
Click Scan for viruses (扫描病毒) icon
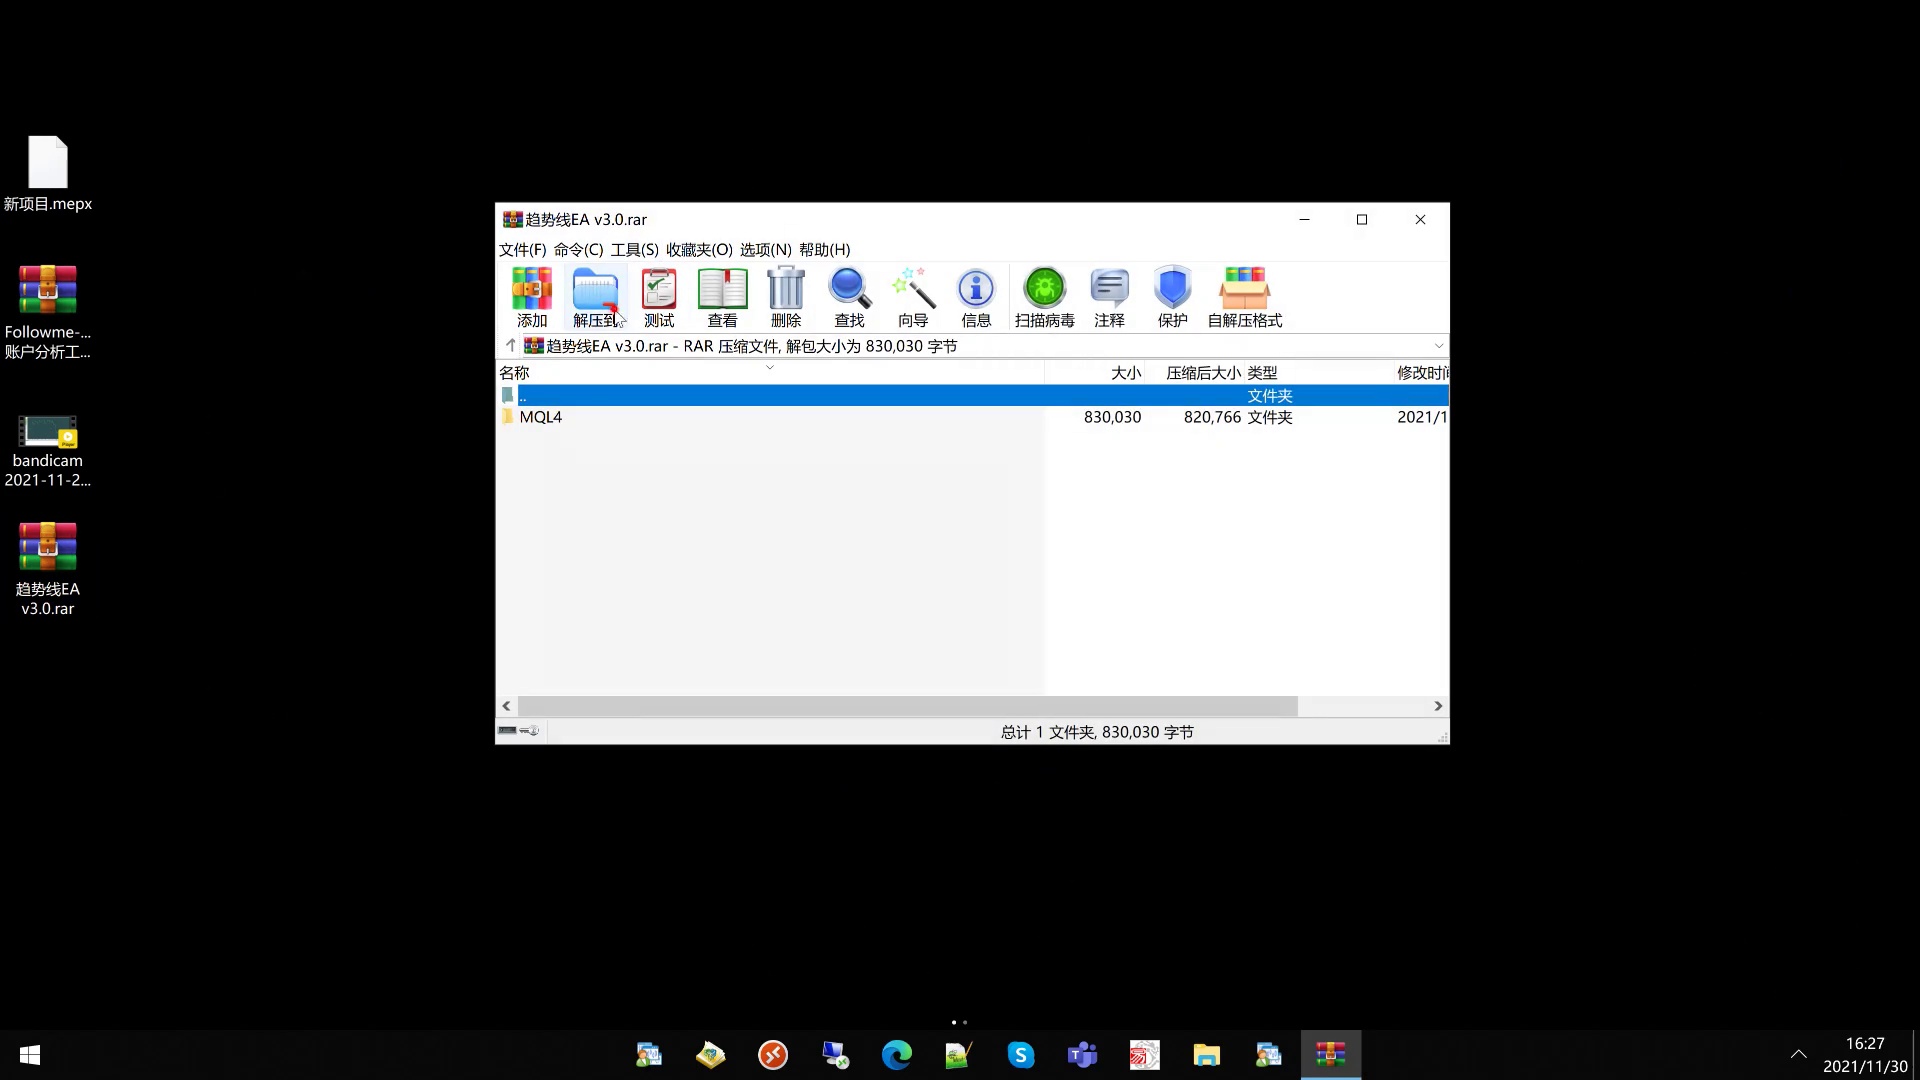1045,296
